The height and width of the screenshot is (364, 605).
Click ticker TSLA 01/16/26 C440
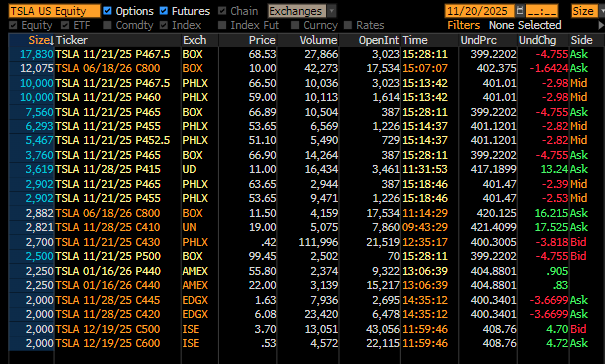point(108,285)
